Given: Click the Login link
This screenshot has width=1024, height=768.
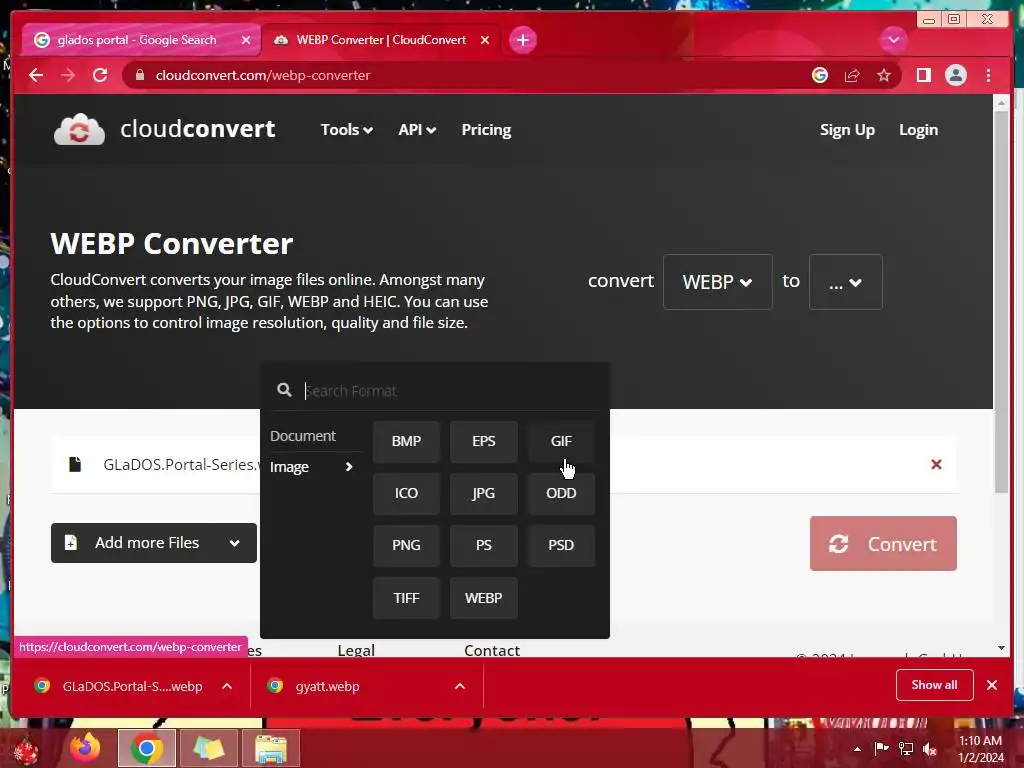Looking at the screenshot, I should (x=918, y=130).
